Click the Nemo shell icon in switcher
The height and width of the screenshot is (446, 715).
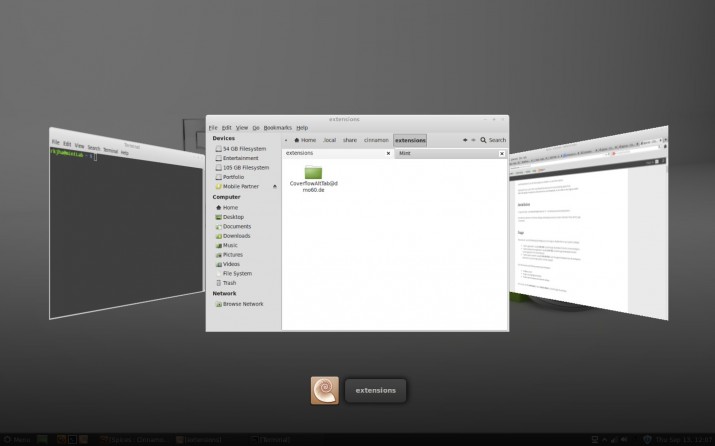tap(325, 389)
